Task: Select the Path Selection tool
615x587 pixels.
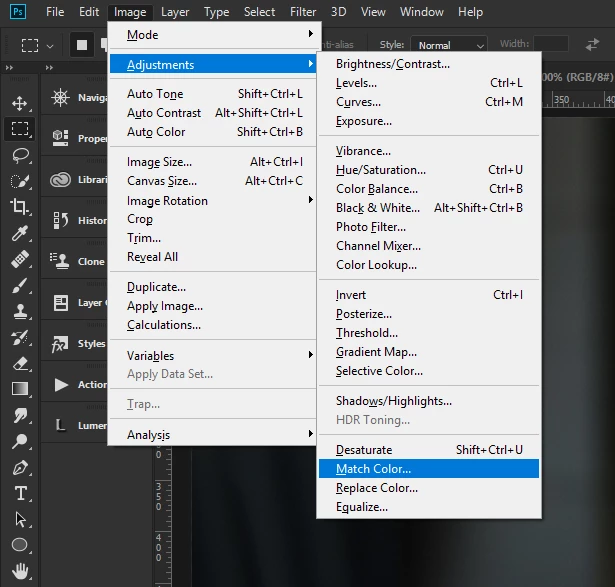Action: (x=20, y=519)
